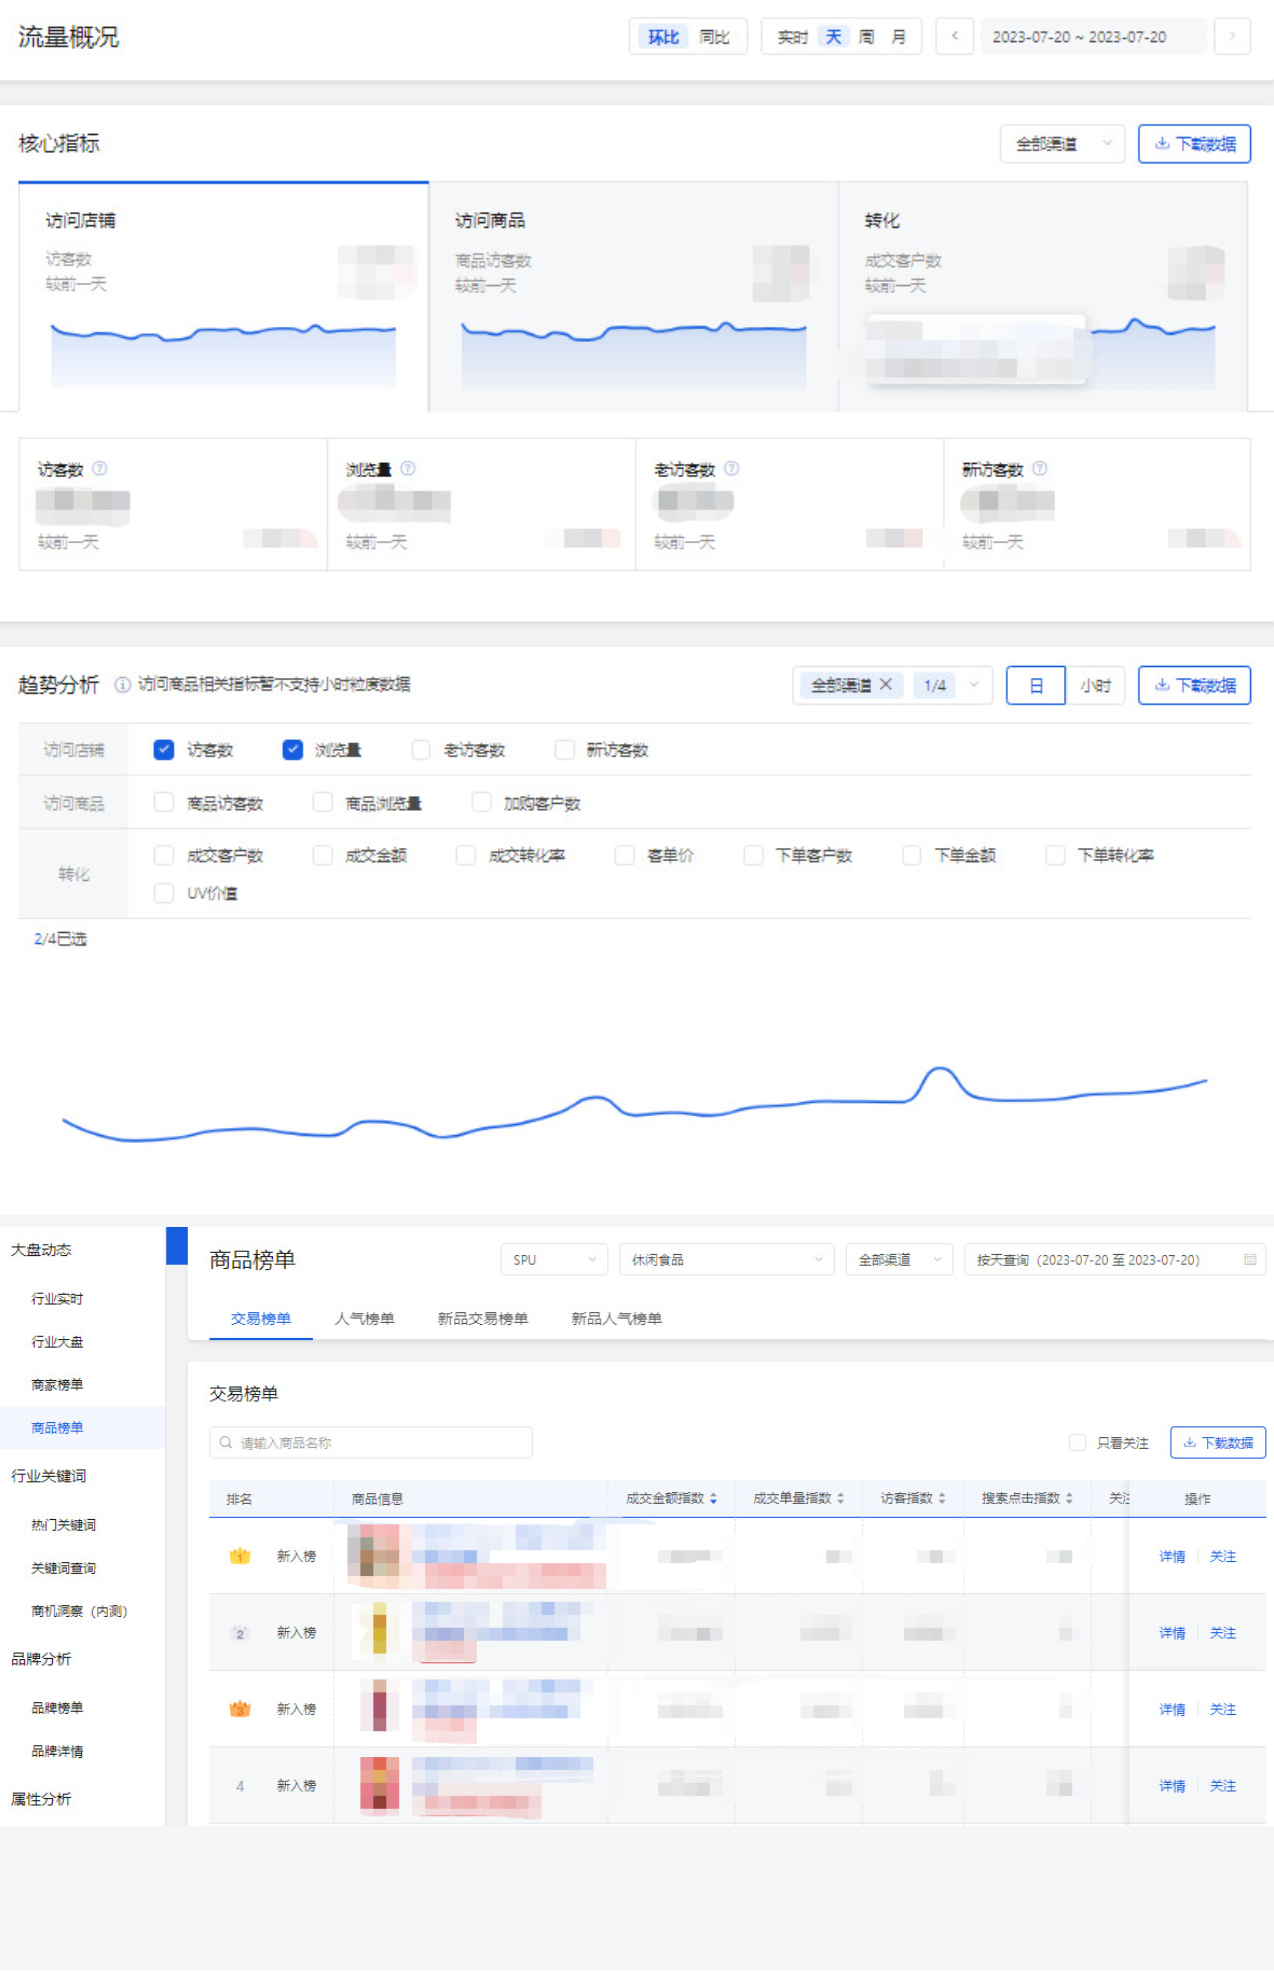The image size is (1274, 1971).
Task: Check the 访客数 trend checkbox
Action: [x=164, y=750]
